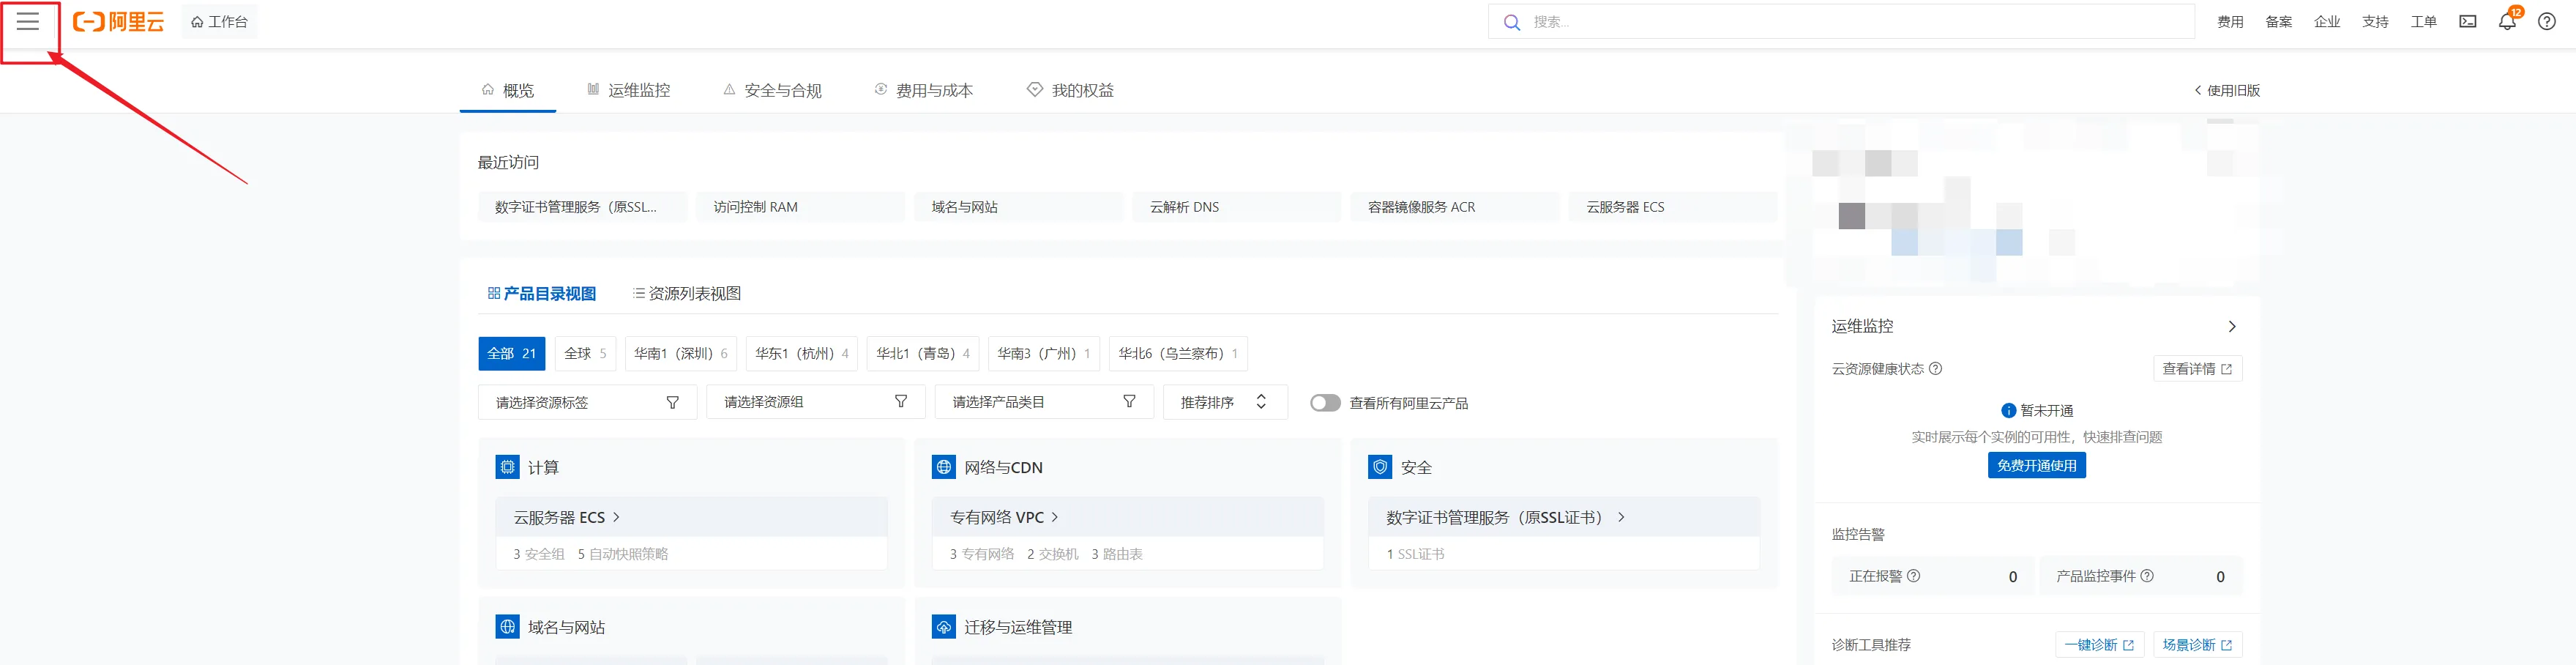Open the 推荐排序 sort dropdown

tap(1223, 402)
